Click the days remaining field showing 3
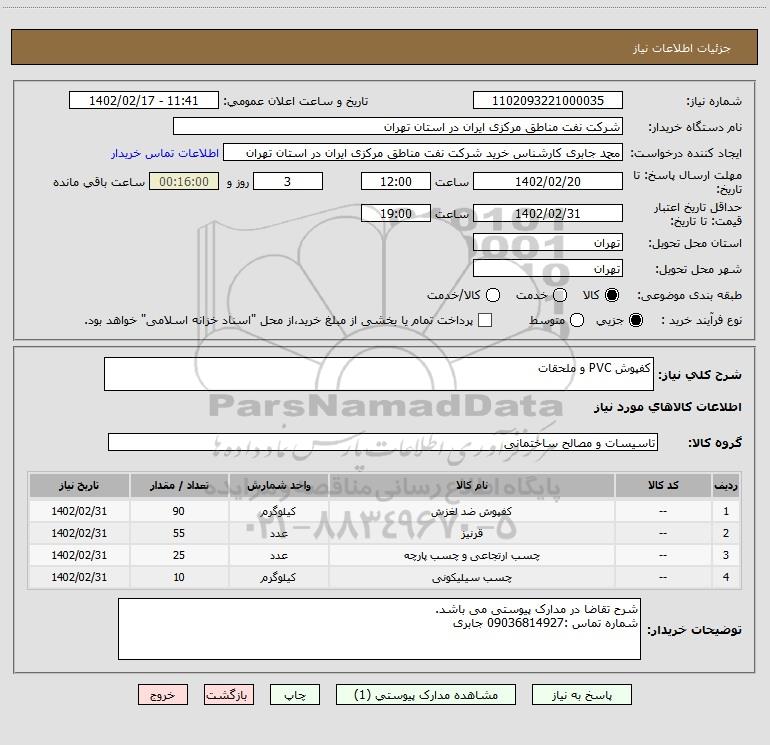Screen dimensions: 770x745 click(x=288, y=181)
